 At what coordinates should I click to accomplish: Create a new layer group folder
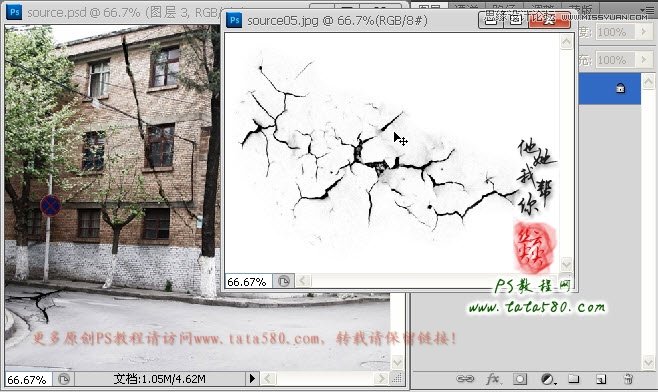pos(574,379)
